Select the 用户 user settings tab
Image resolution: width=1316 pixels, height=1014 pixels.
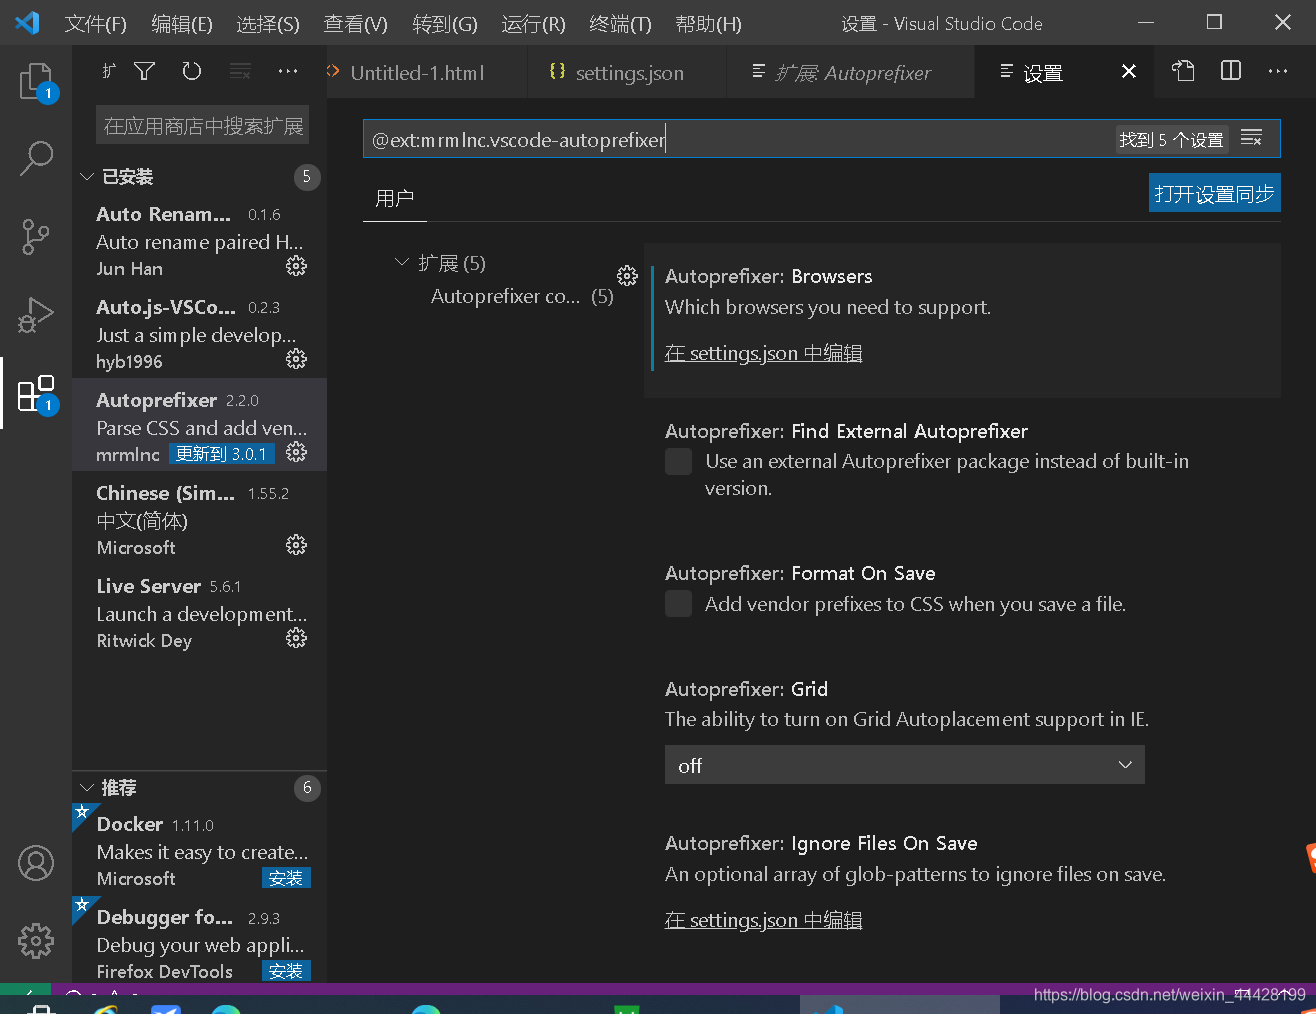tap(395, 198)
